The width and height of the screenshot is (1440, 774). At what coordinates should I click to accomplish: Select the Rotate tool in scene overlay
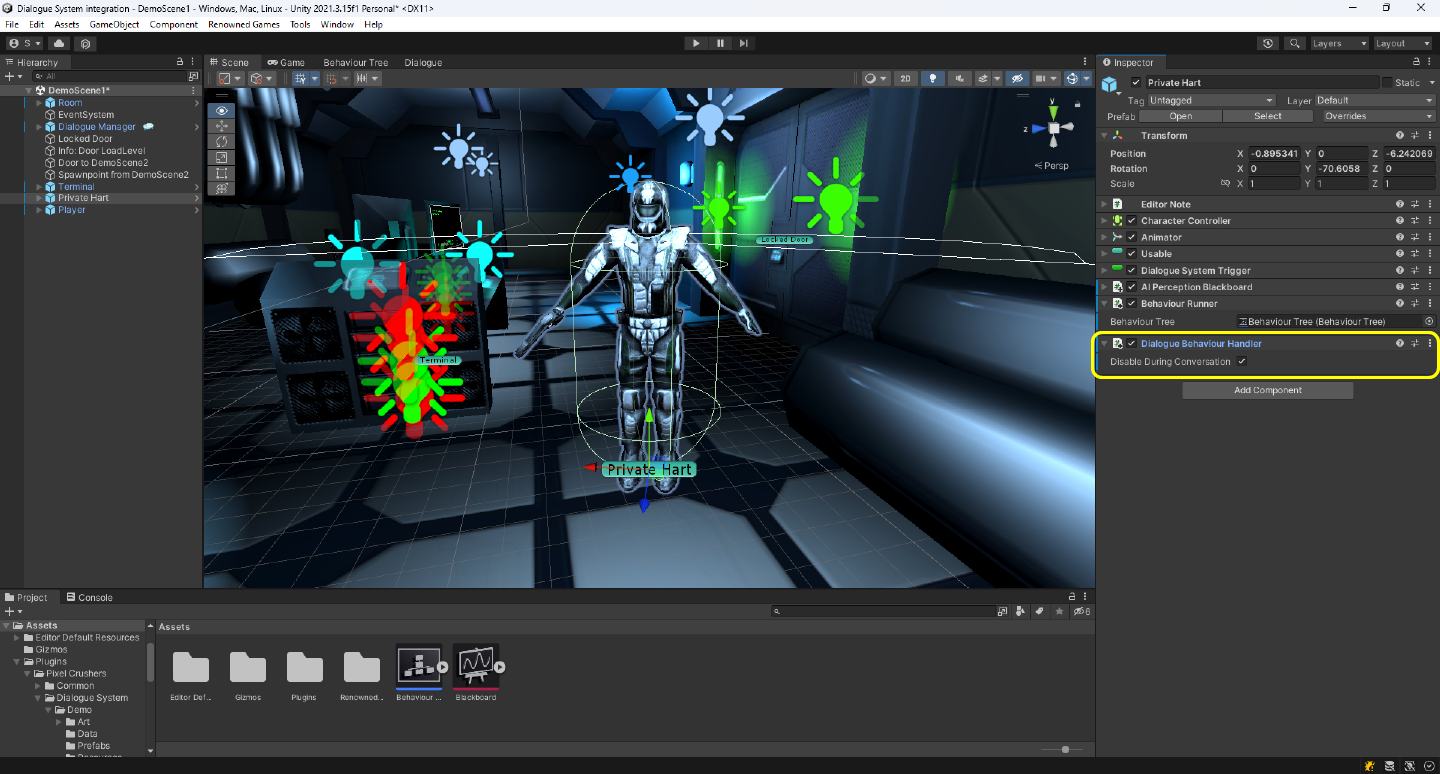[221, 141]
